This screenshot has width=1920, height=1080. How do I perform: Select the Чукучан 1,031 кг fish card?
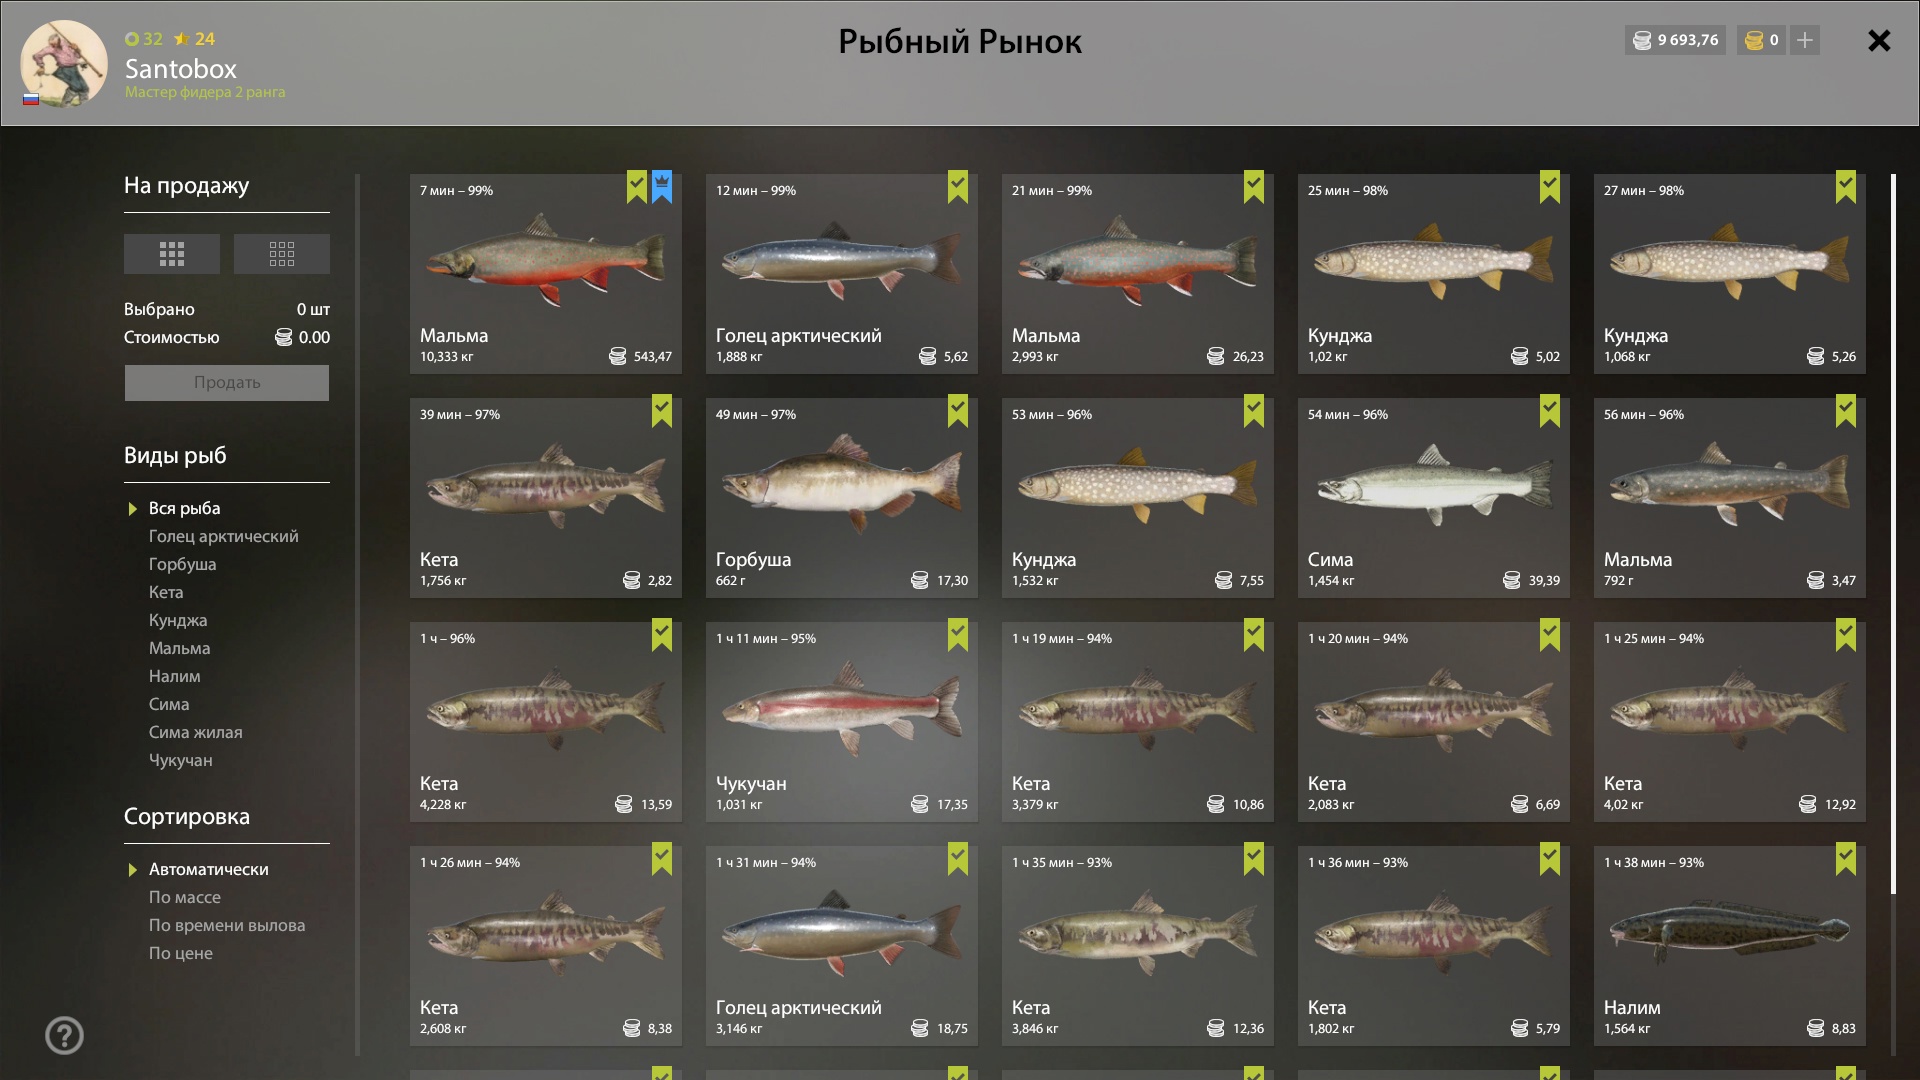pos(842,722)
